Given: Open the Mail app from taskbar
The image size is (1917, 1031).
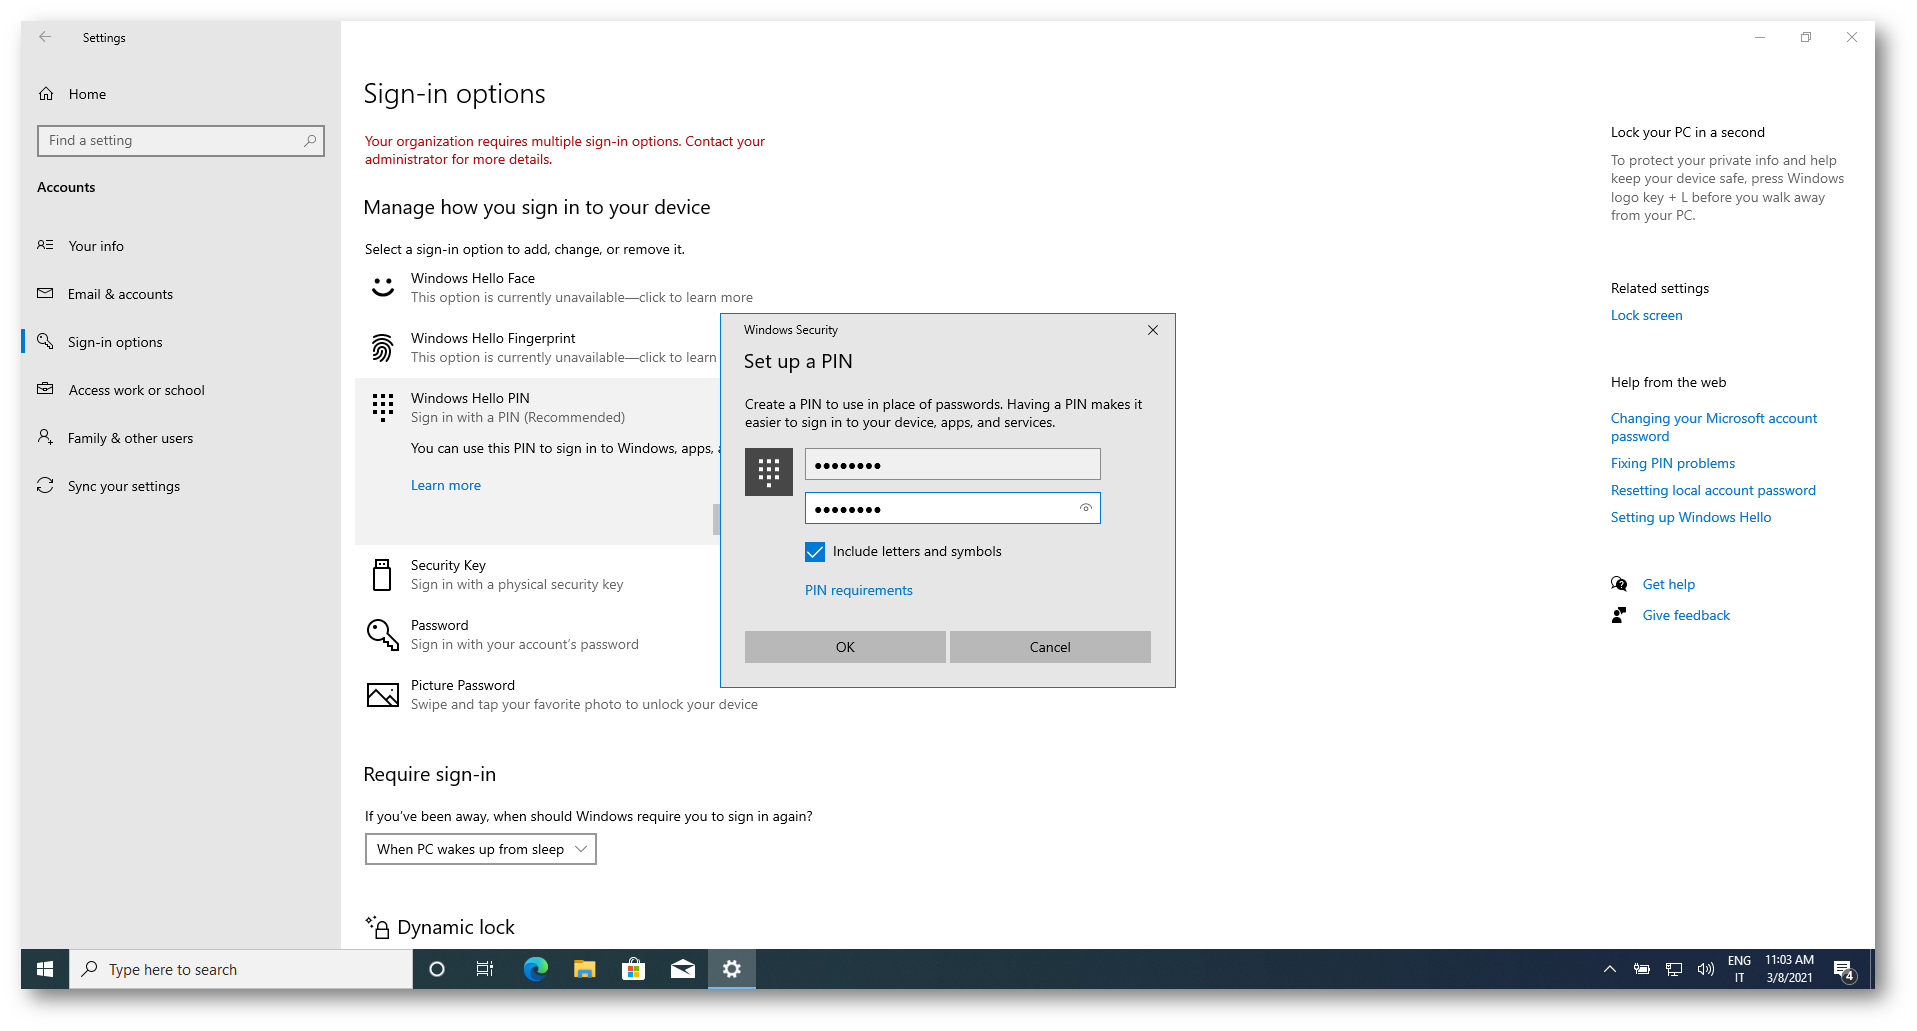Looking at the screenshot, I should (x=682, y=969).
